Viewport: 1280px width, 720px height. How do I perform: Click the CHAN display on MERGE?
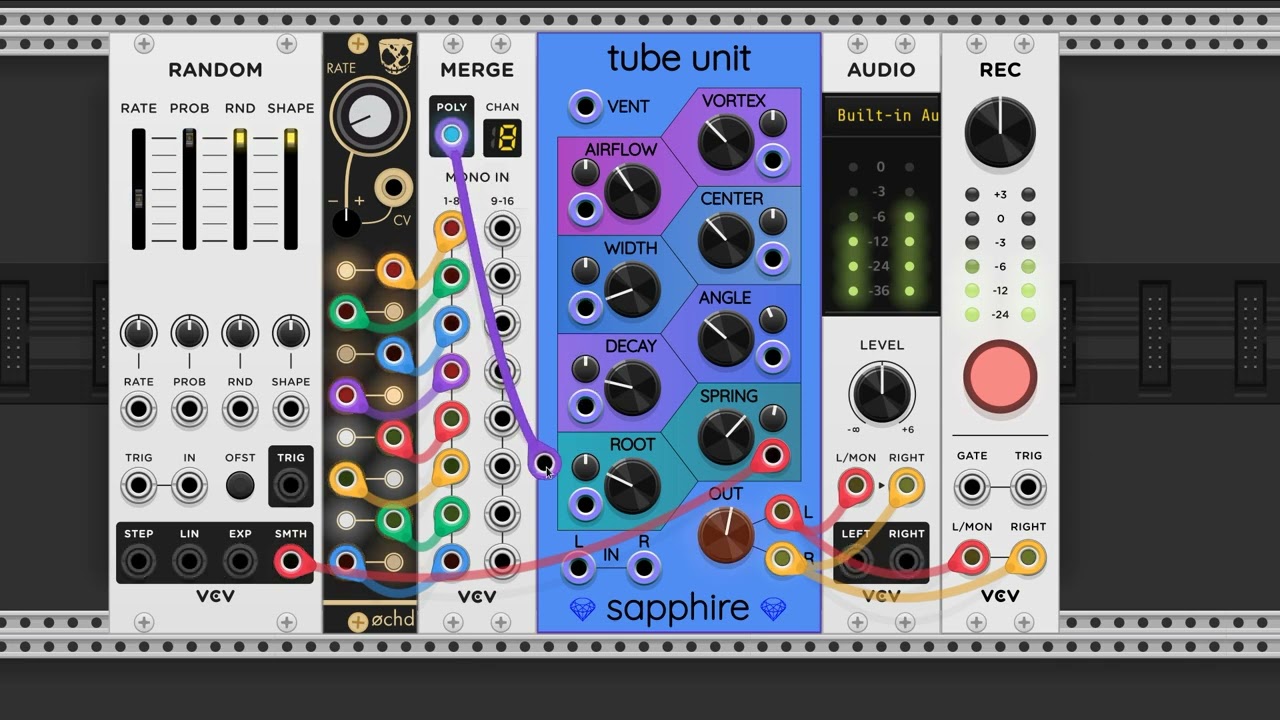point(502,138)
